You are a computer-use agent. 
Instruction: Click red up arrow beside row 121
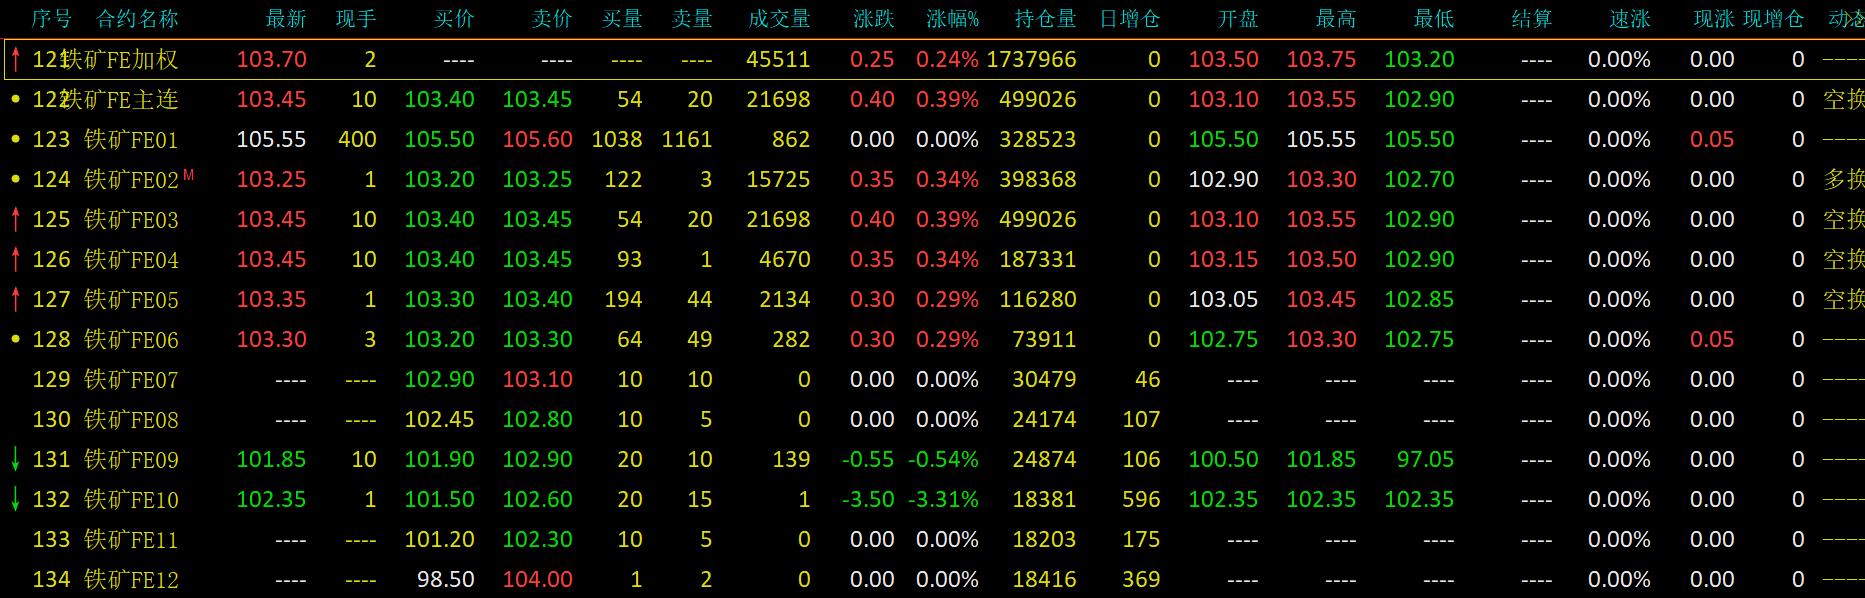pyautogui.click(x=15, y=59)
